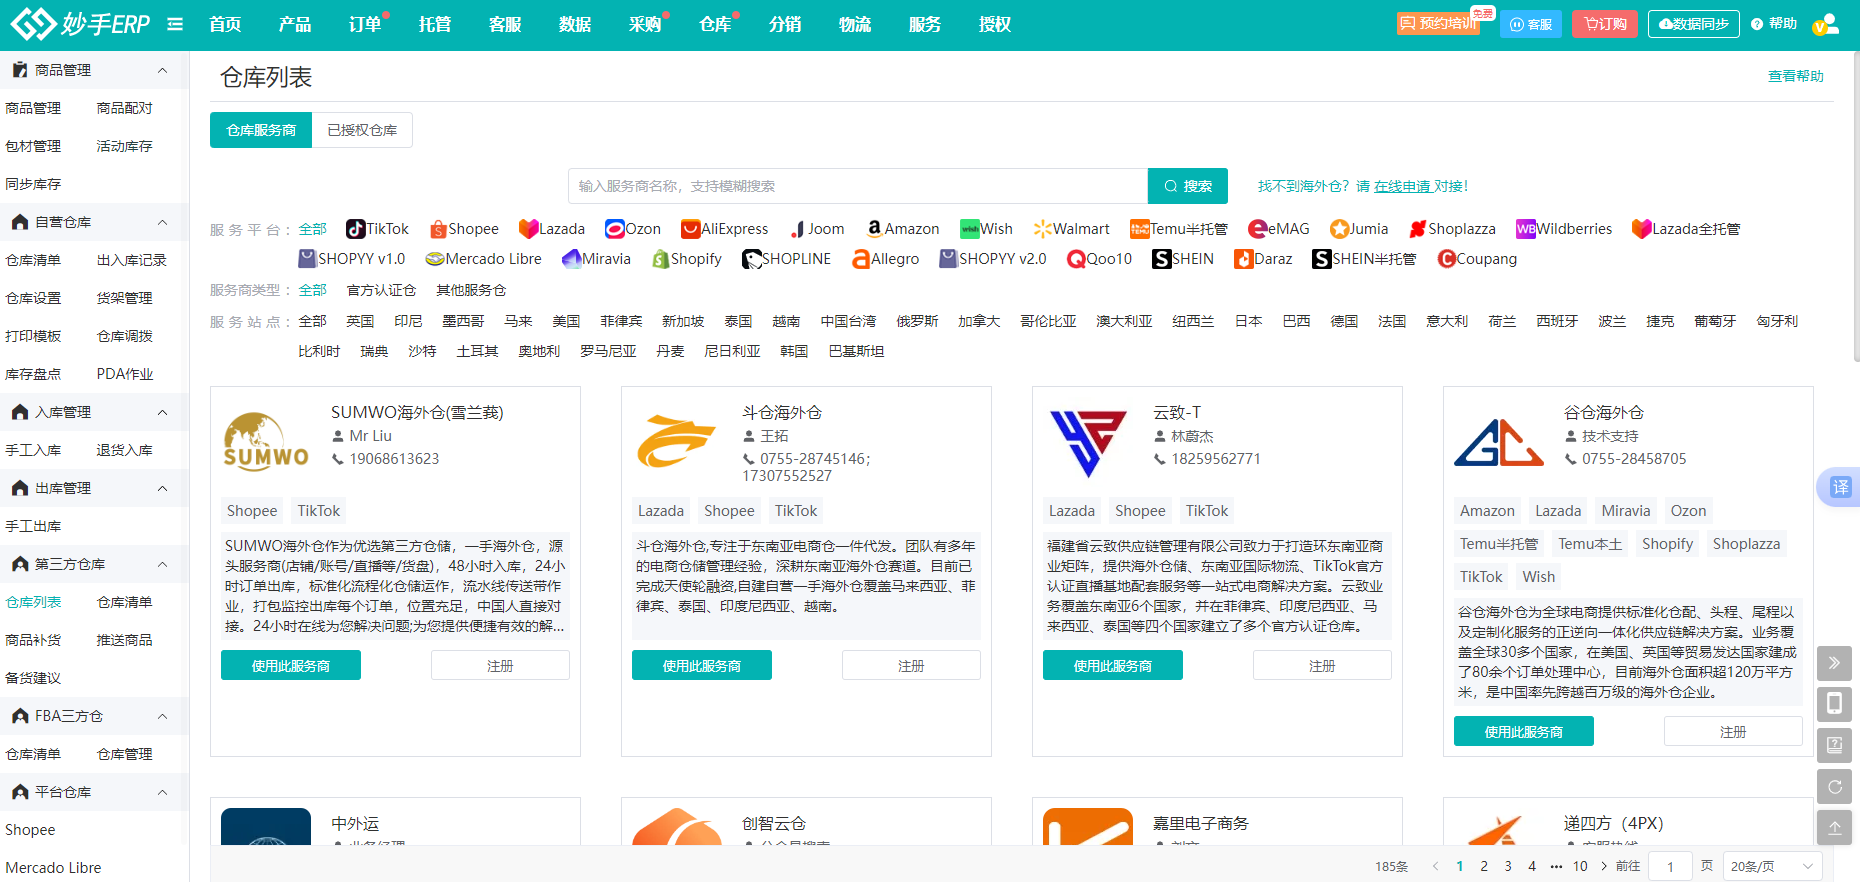Click the hamburger menu icon beside logo
Viewport: 1860px width, 882px height.
point(175,24)
